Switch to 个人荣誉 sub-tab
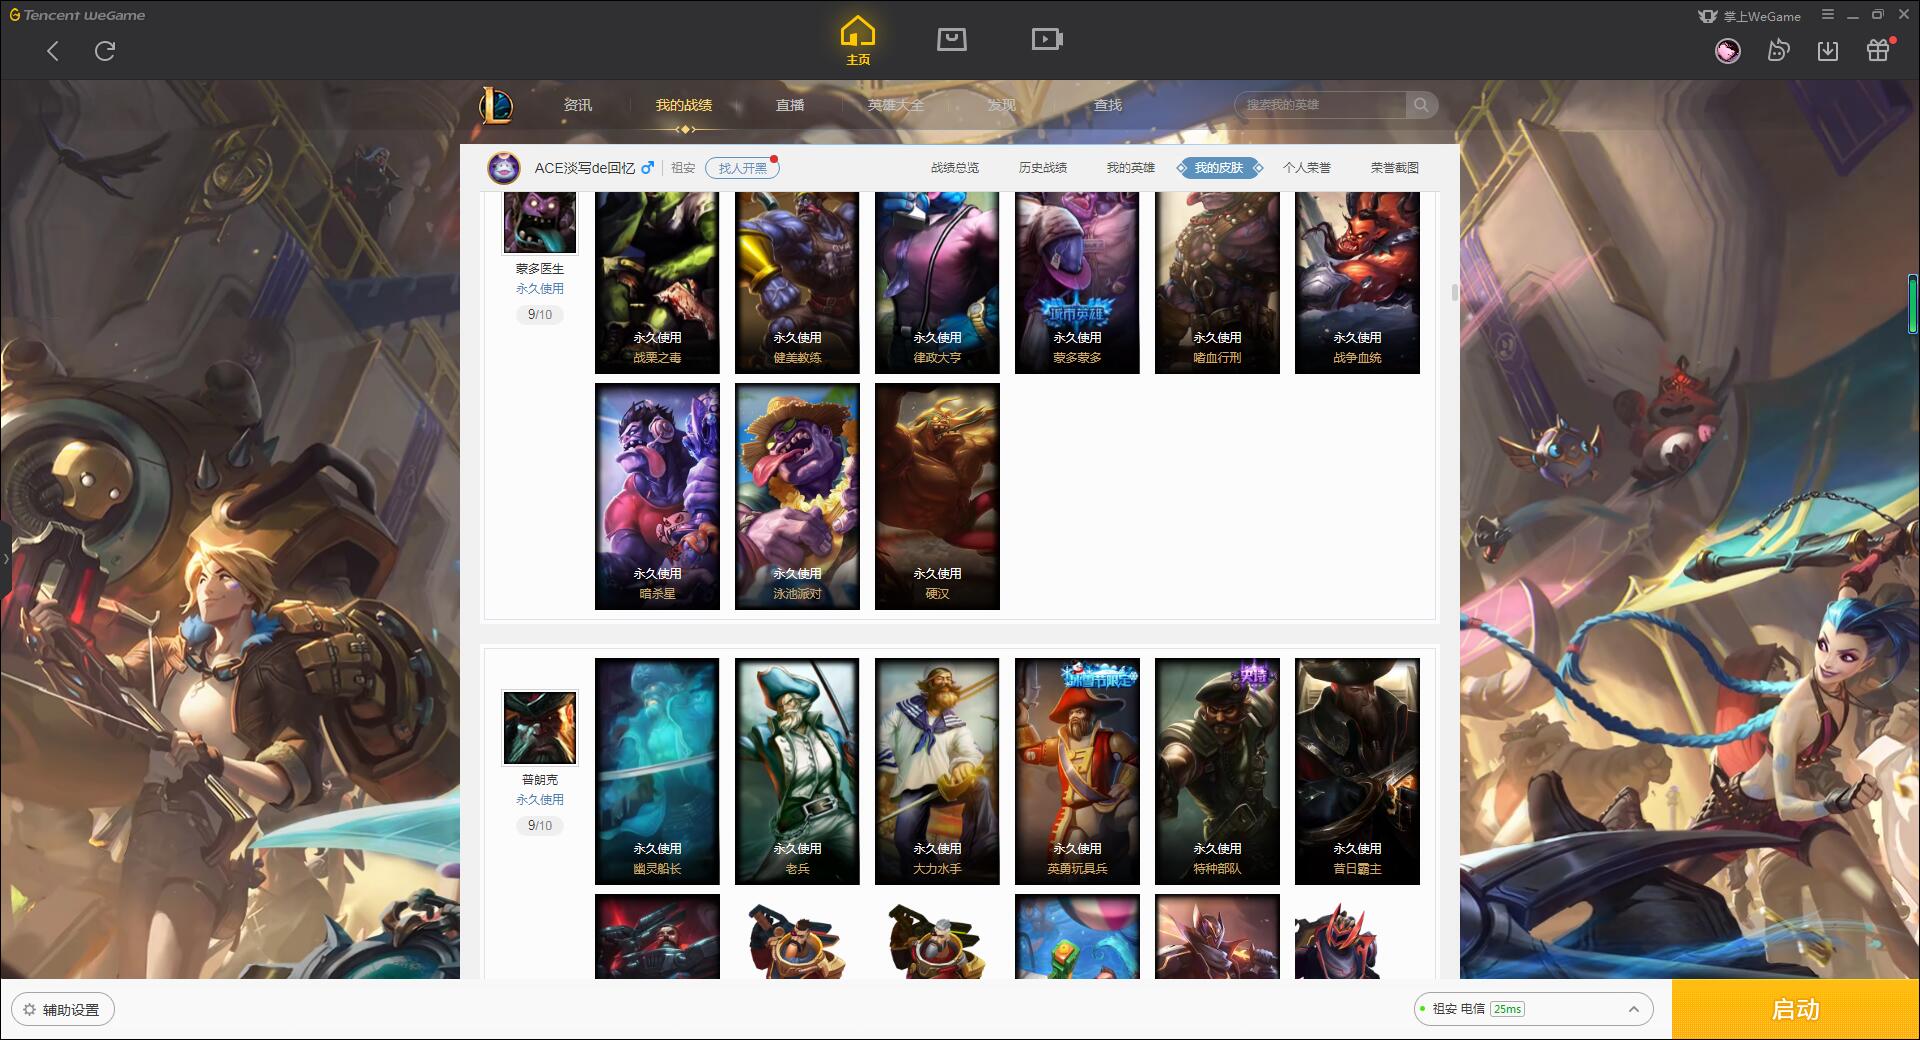 [1307, 168]
